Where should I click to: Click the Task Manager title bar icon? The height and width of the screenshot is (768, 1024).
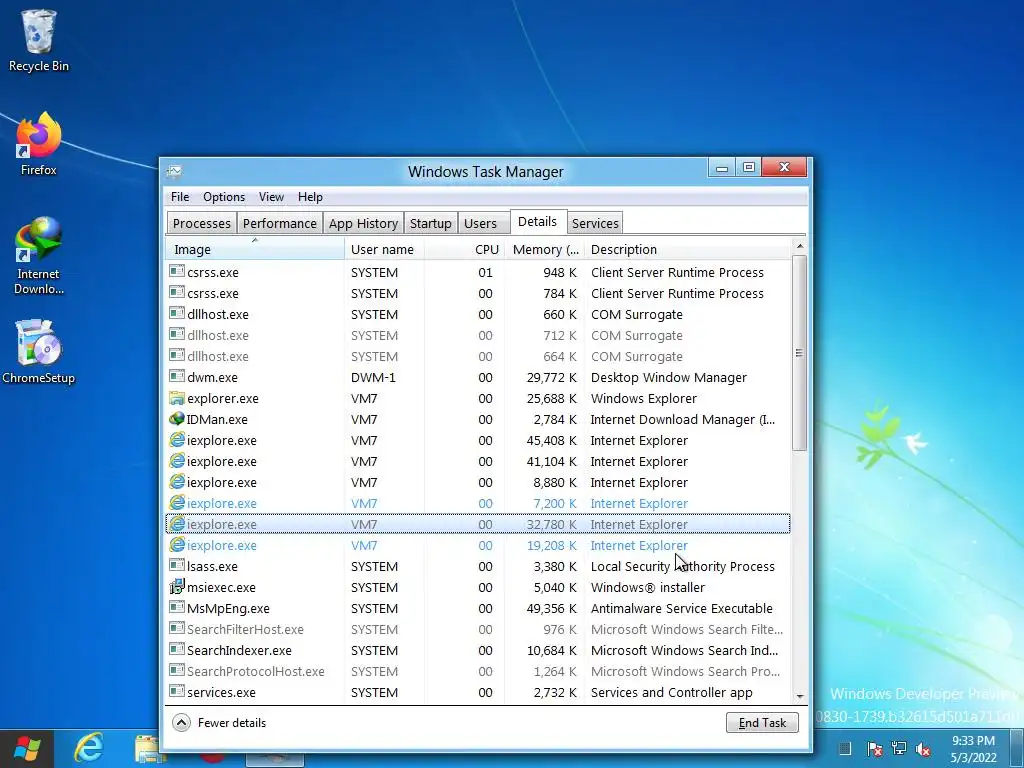tap(174, 172)
